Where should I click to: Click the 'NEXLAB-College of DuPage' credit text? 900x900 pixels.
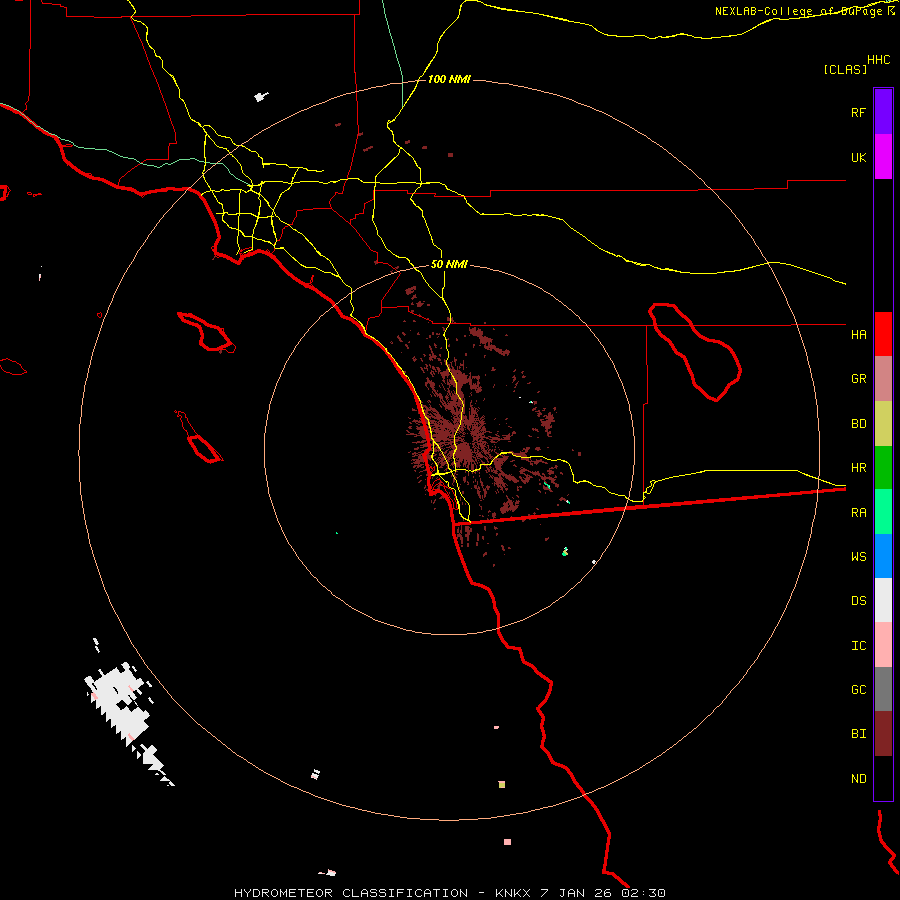pos(801,11)
